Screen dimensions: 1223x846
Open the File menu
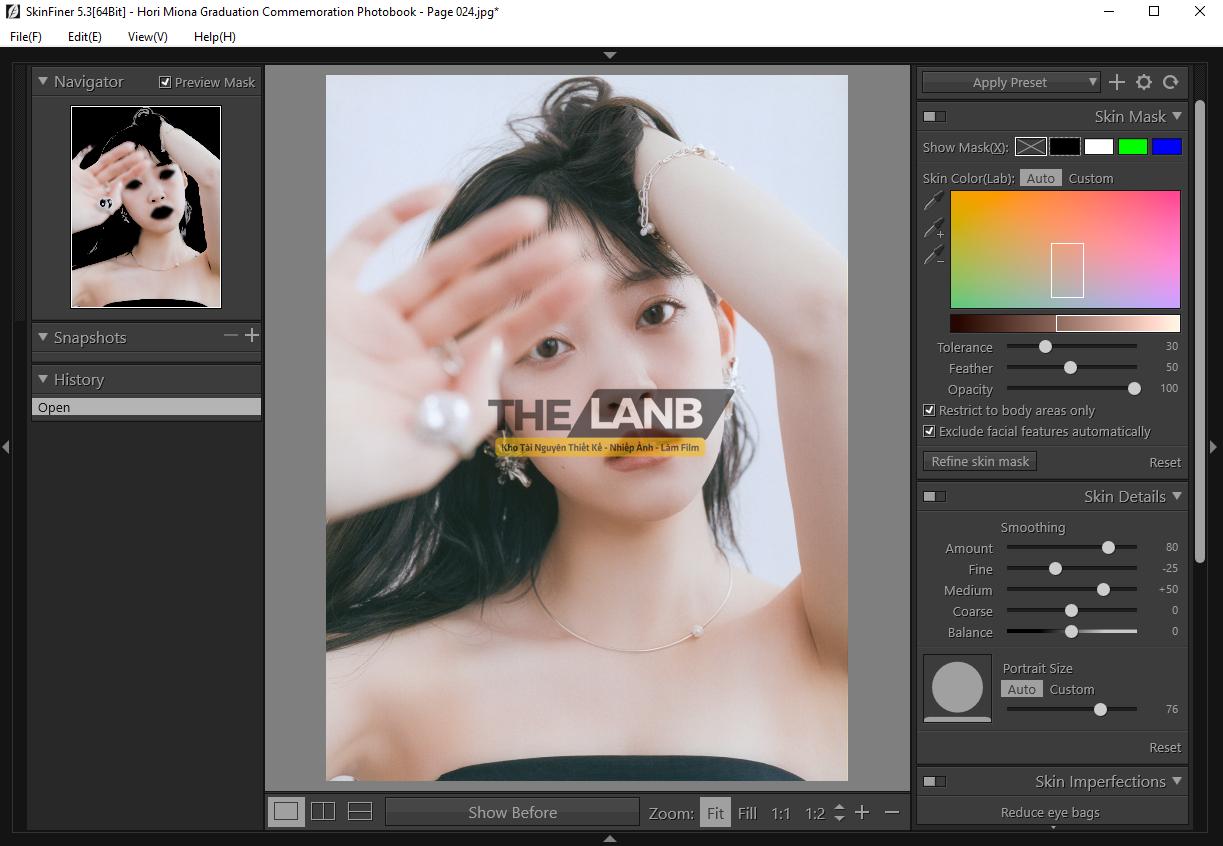coord(26,36)
